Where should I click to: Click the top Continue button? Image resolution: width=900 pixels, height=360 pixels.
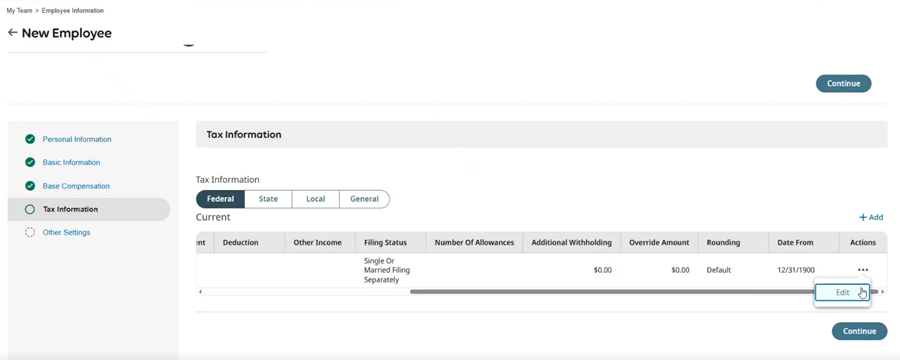click(843, 83)
